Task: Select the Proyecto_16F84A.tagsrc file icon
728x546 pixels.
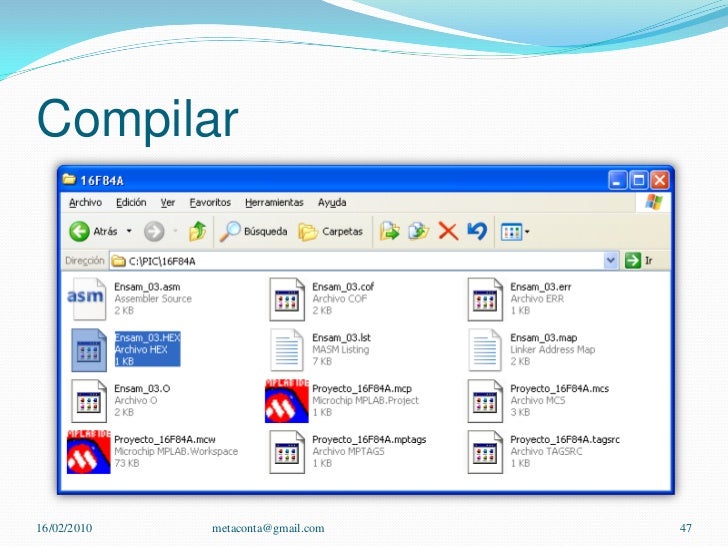Action: coord(485,452)
